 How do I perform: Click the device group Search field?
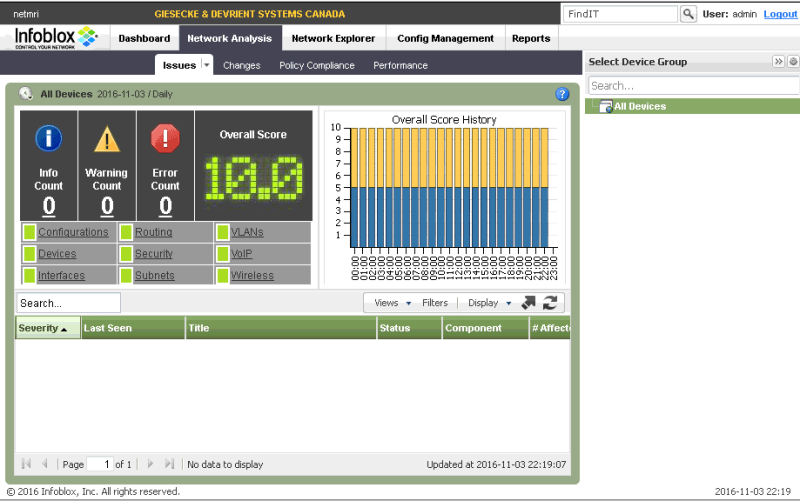pyautogui.click(x=694, y=86)
